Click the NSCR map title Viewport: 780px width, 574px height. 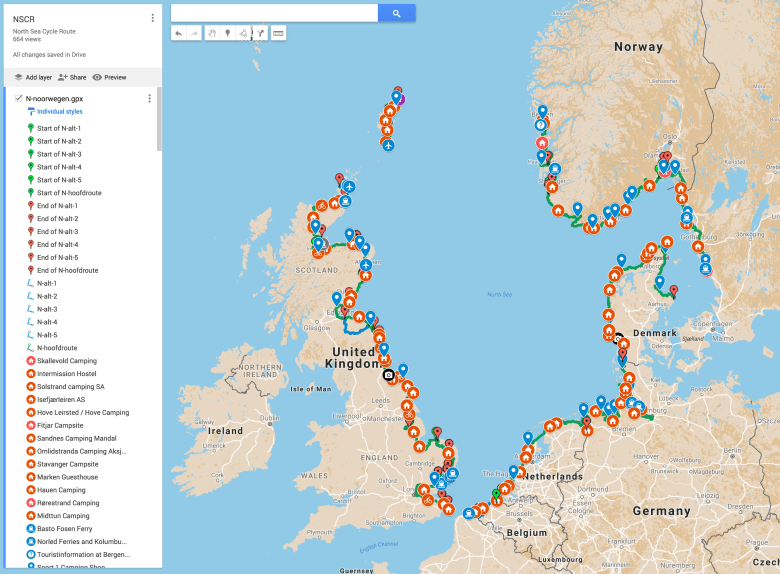pyautogui.click(x=24, y=18)
